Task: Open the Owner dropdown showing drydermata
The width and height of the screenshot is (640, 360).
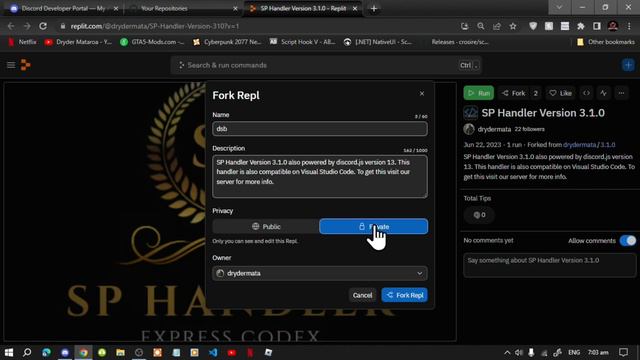Action: point(320,273)
